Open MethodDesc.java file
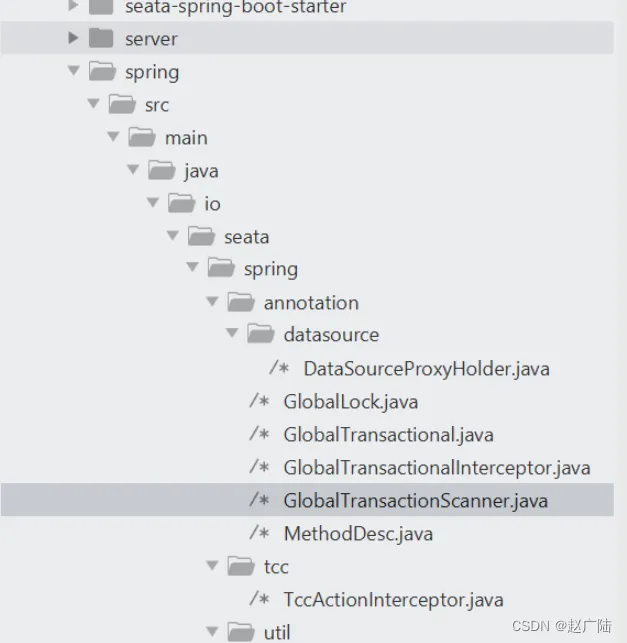 click(358, 534)
